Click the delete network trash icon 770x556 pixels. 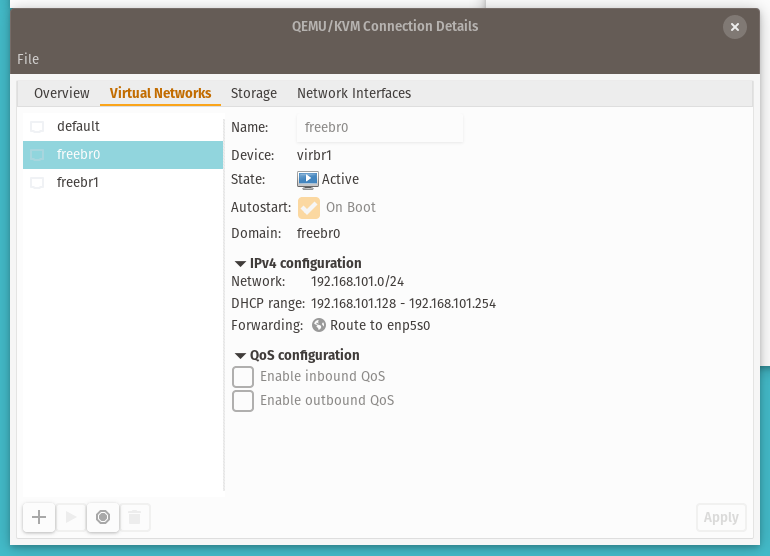(x=135, y=517)
